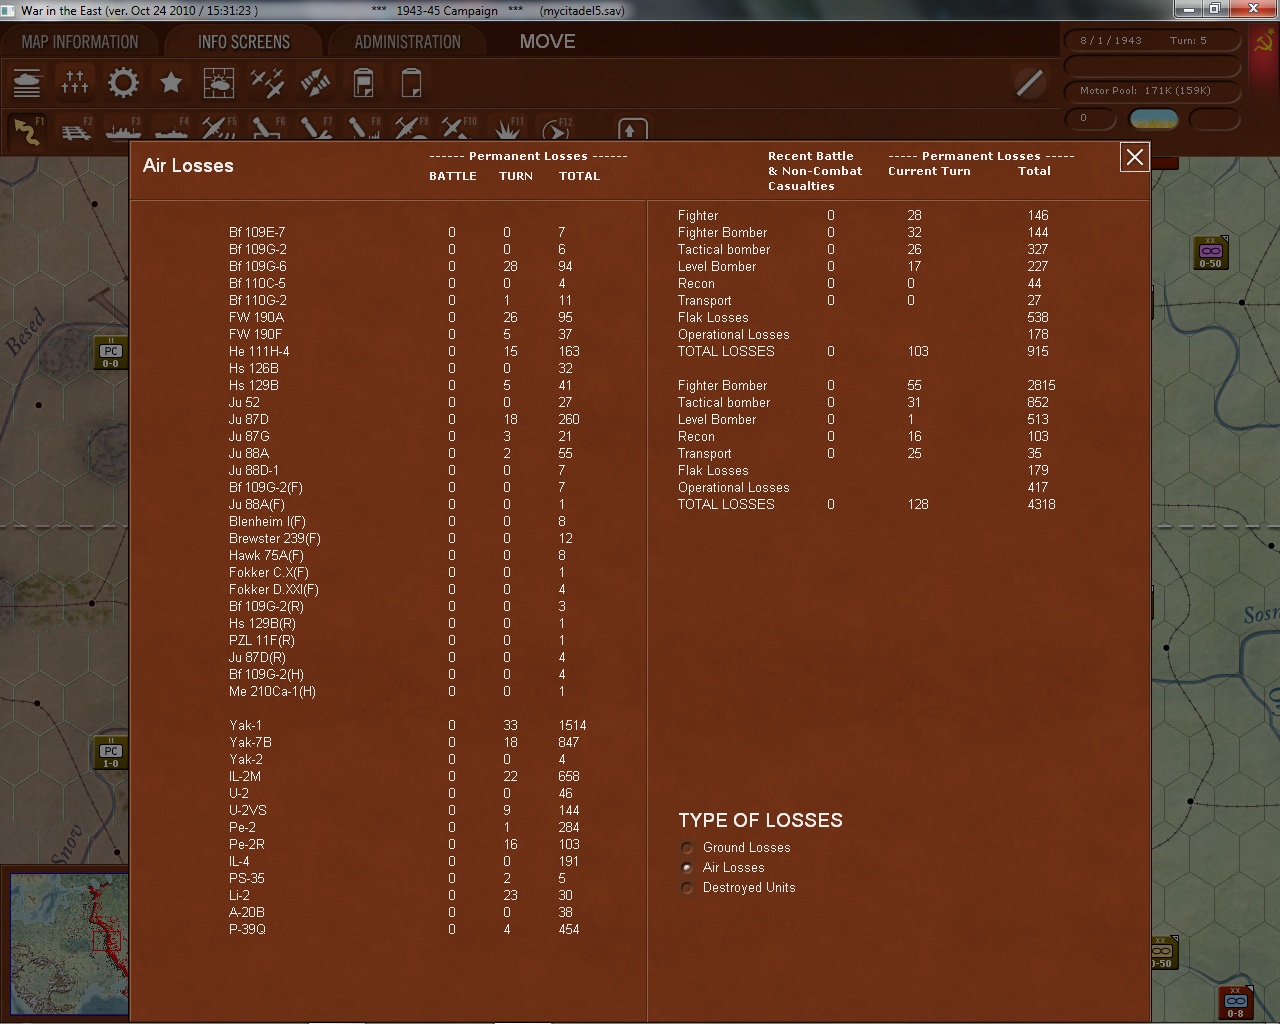
Task: Open the Air Doctrine planes icon
Action: pyautogui.click(x=267, y=83)
